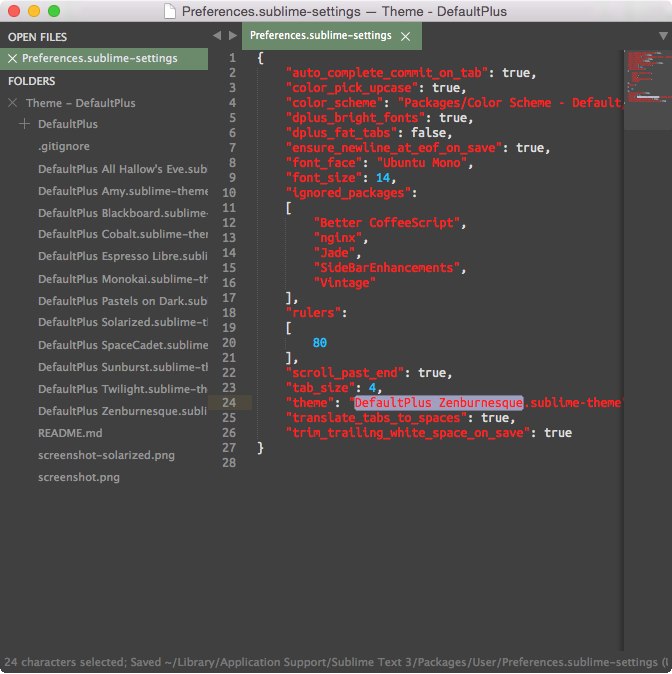Open DefaultPlus Zenburnesque theme file in sidebar
Screen dimensions: 672x674
(123, 411)
